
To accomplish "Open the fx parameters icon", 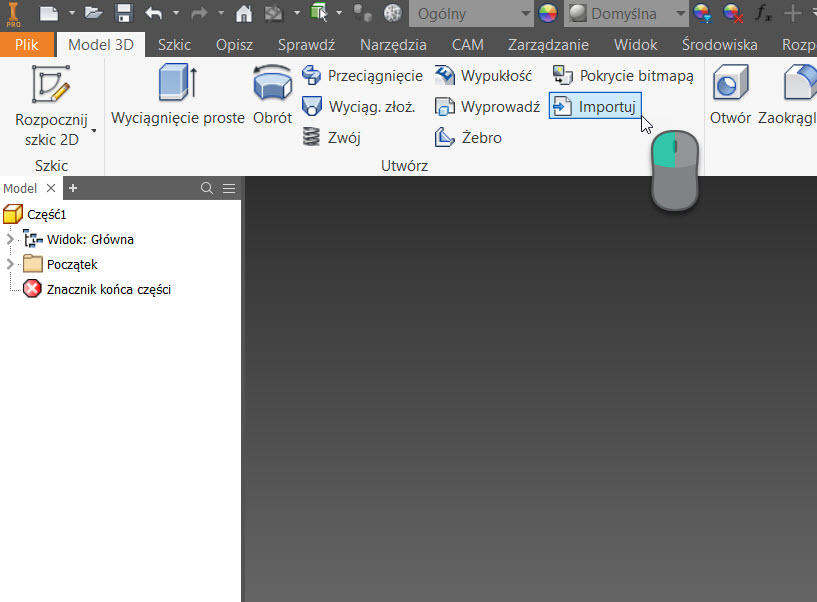I will pyautogui.click(x=763, y=14).
